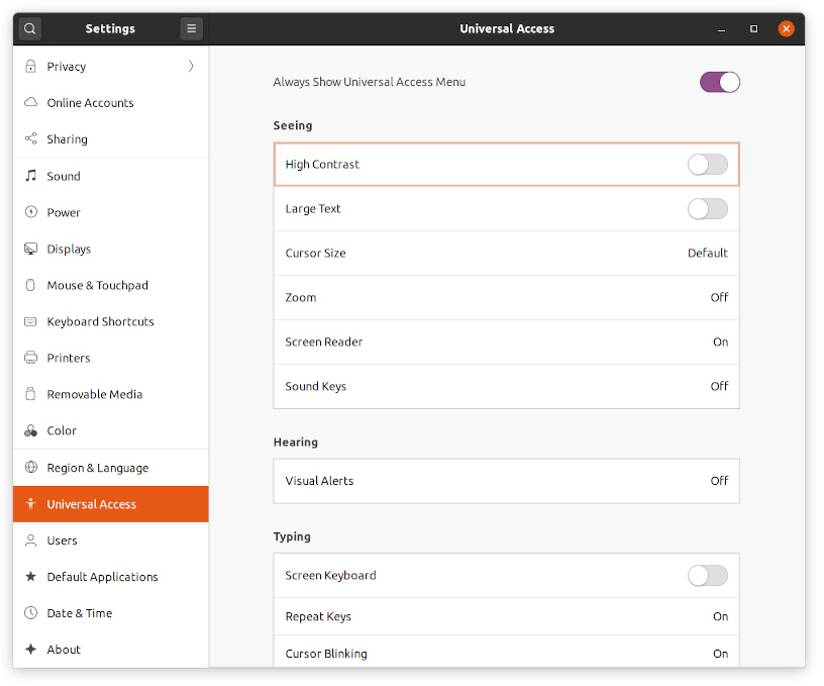Viewport: 824px width, 686px height.
Task: Click the Keyboard Shortcuts icon
Action: 31,321
